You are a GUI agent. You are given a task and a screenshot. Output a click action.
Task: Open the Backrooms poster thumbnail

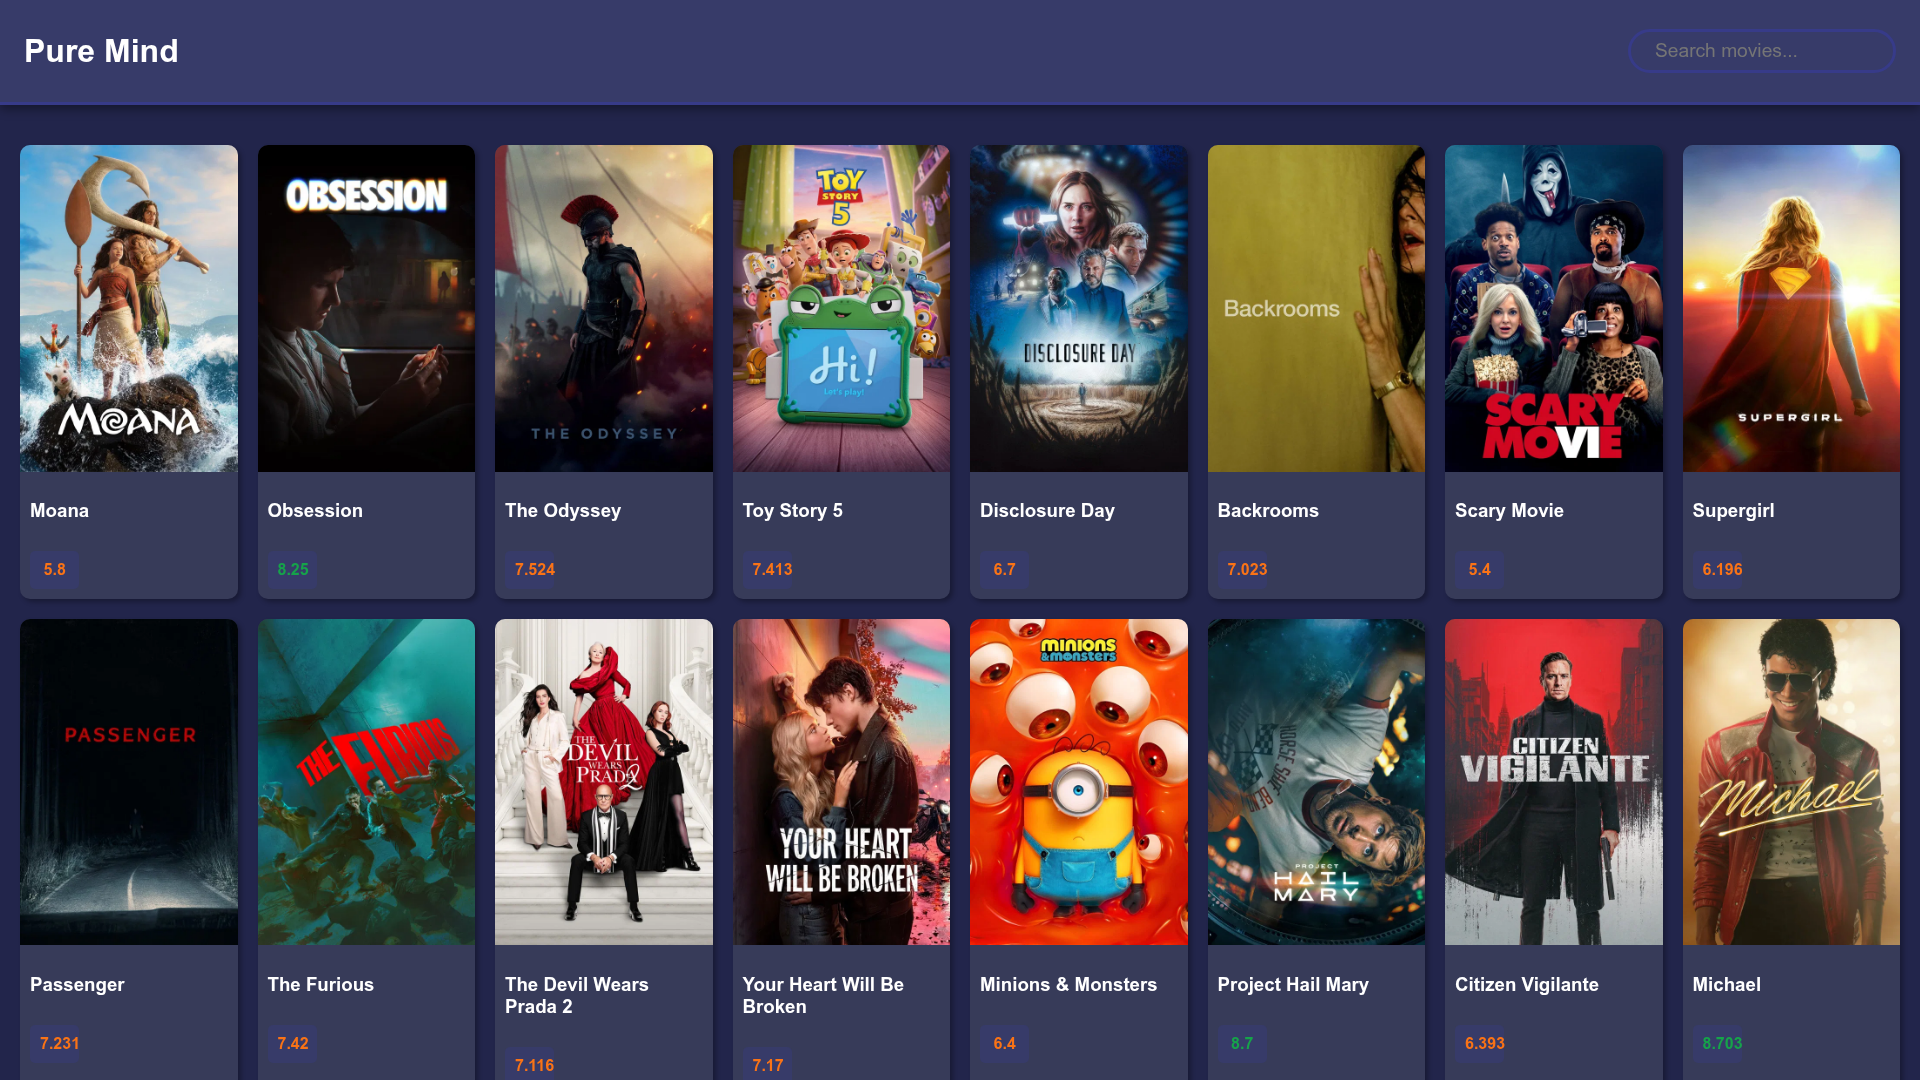[1316, 308]
